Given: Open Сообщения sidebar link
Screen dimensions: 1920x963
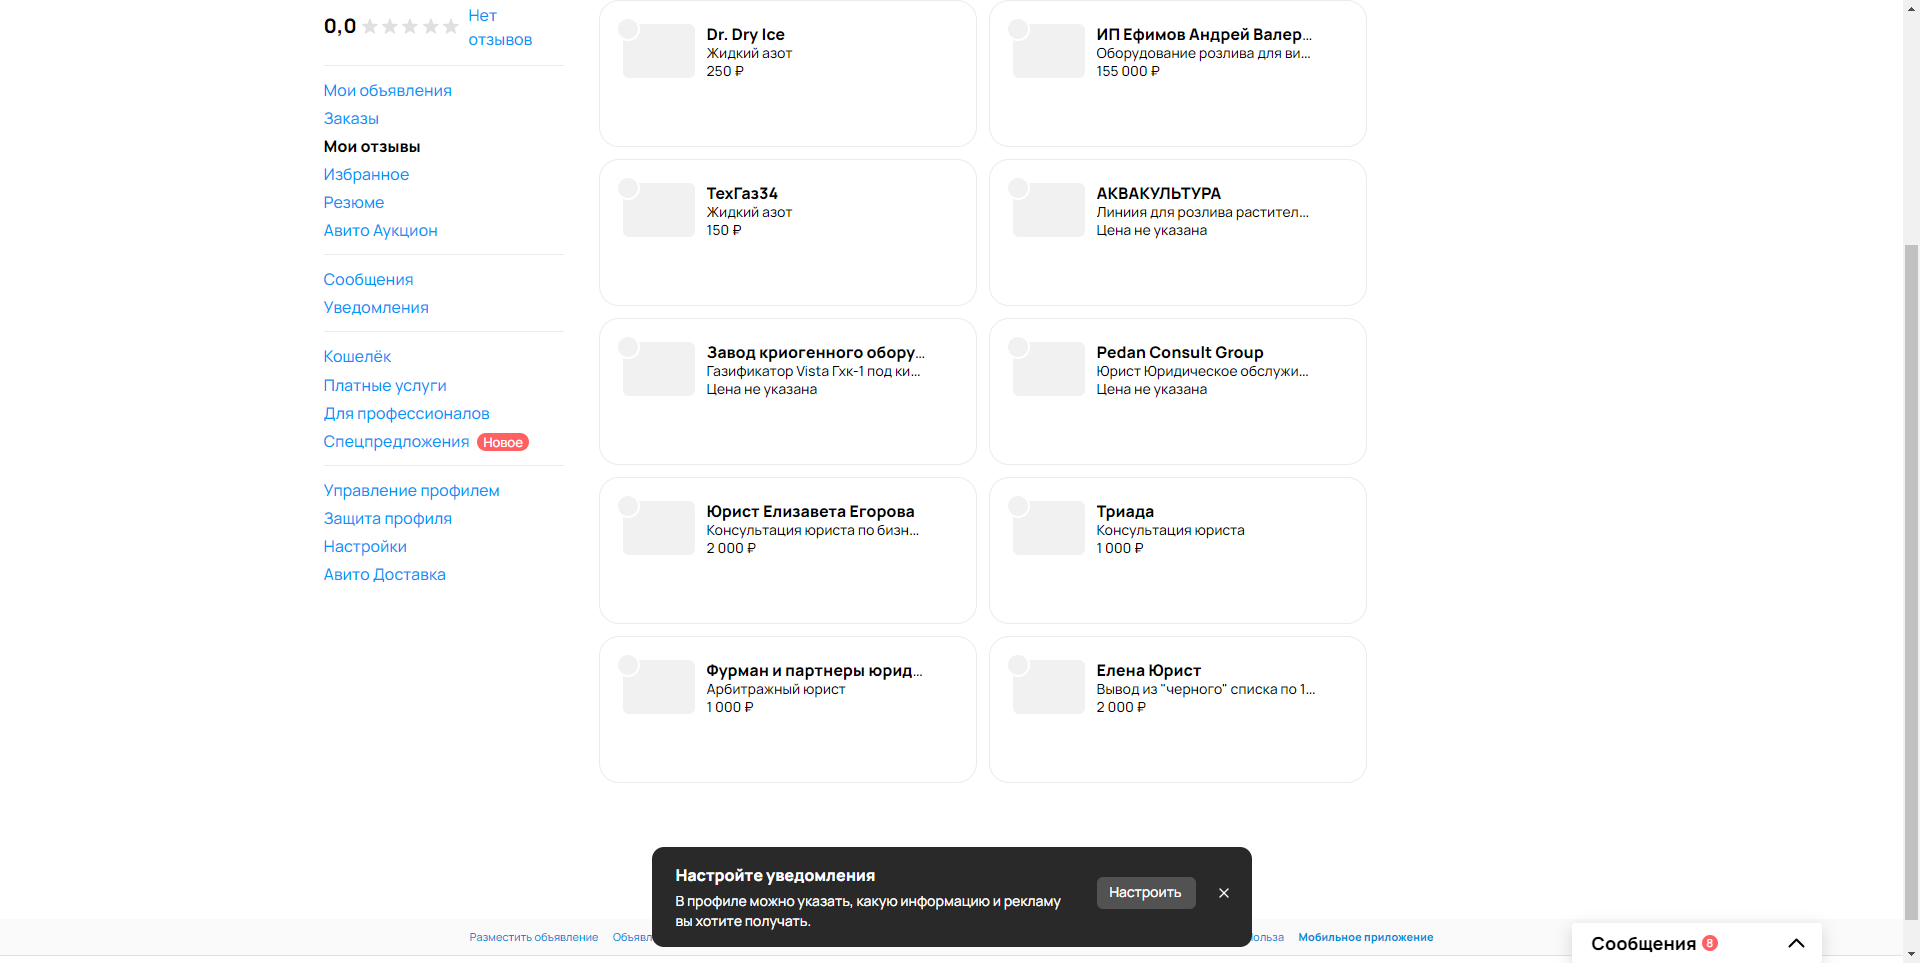Looking at the screenshot, I should 368,280.
